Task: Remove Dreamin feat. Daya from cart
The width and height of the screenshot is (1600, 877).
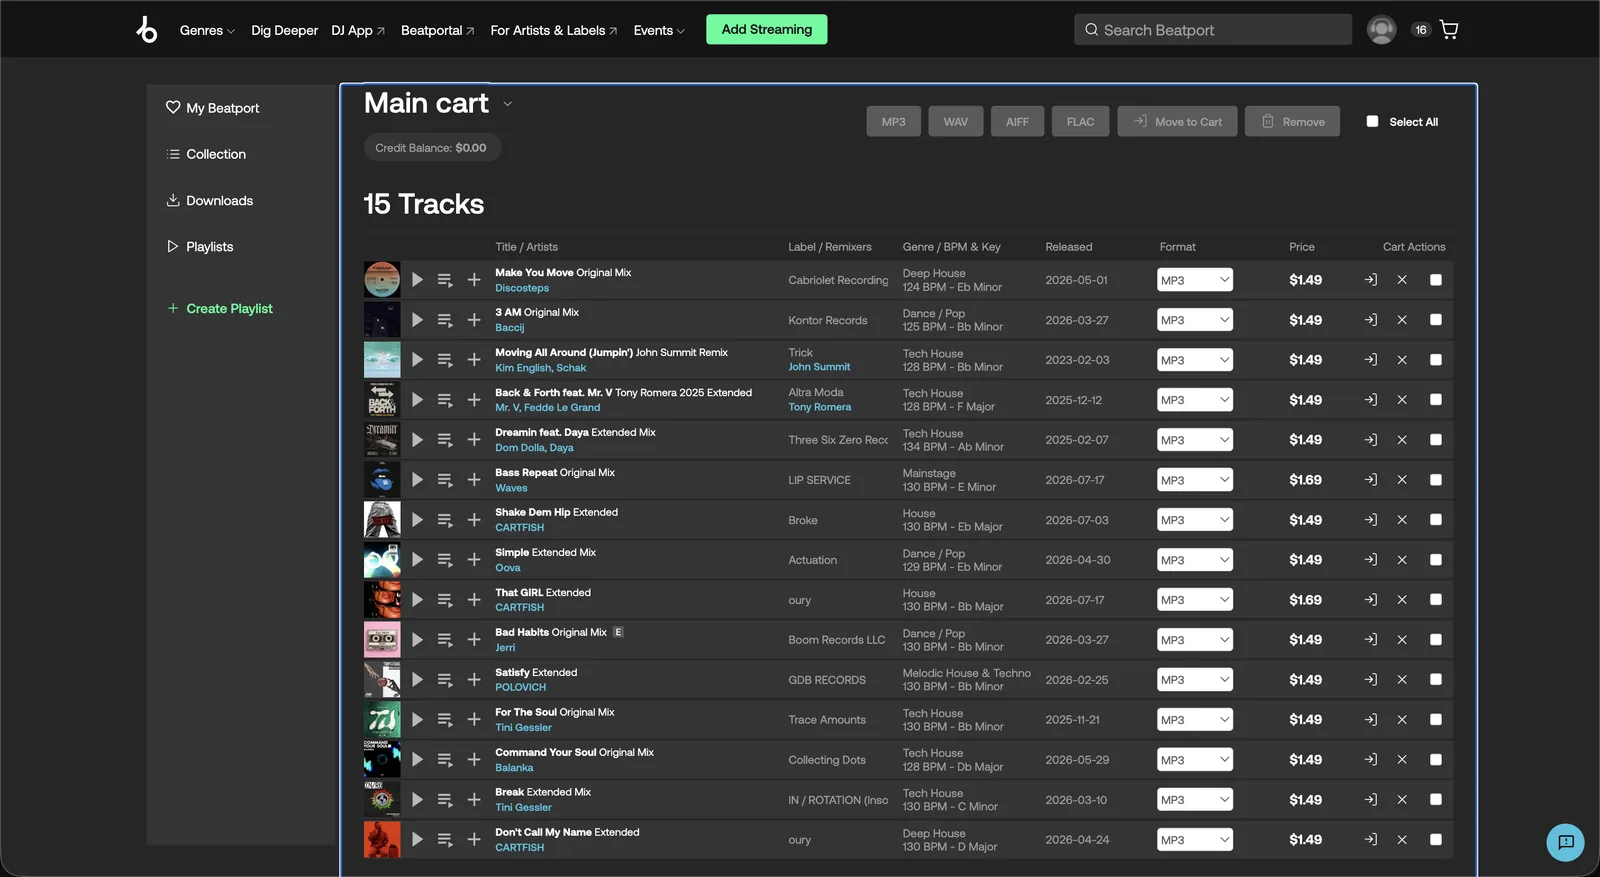Action: coord(1402,440)
